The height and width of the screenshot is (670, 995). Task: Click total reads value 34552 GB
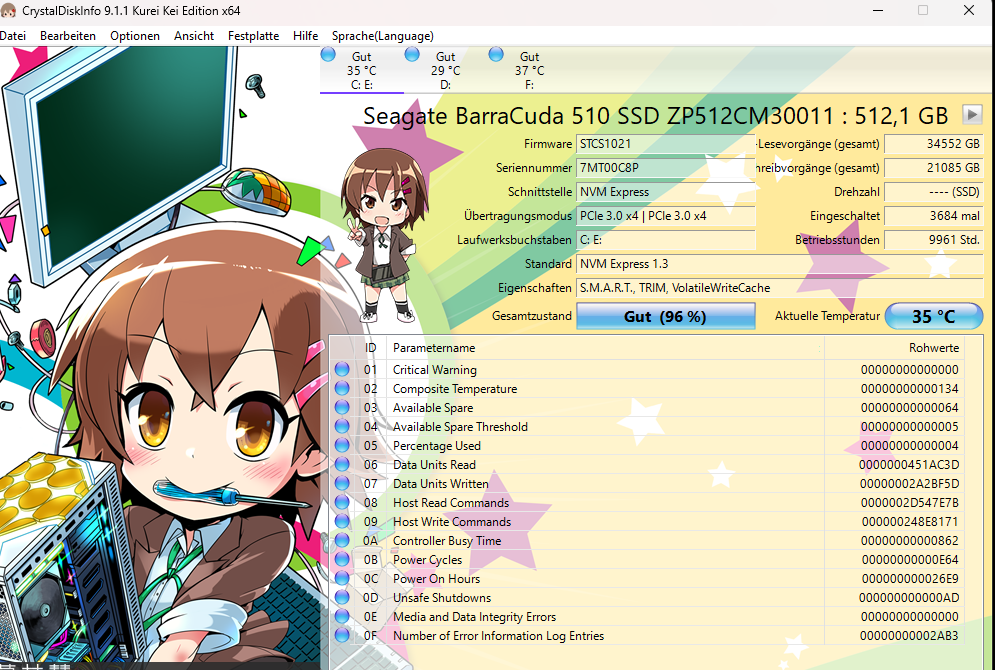click(x=933, y=144)
